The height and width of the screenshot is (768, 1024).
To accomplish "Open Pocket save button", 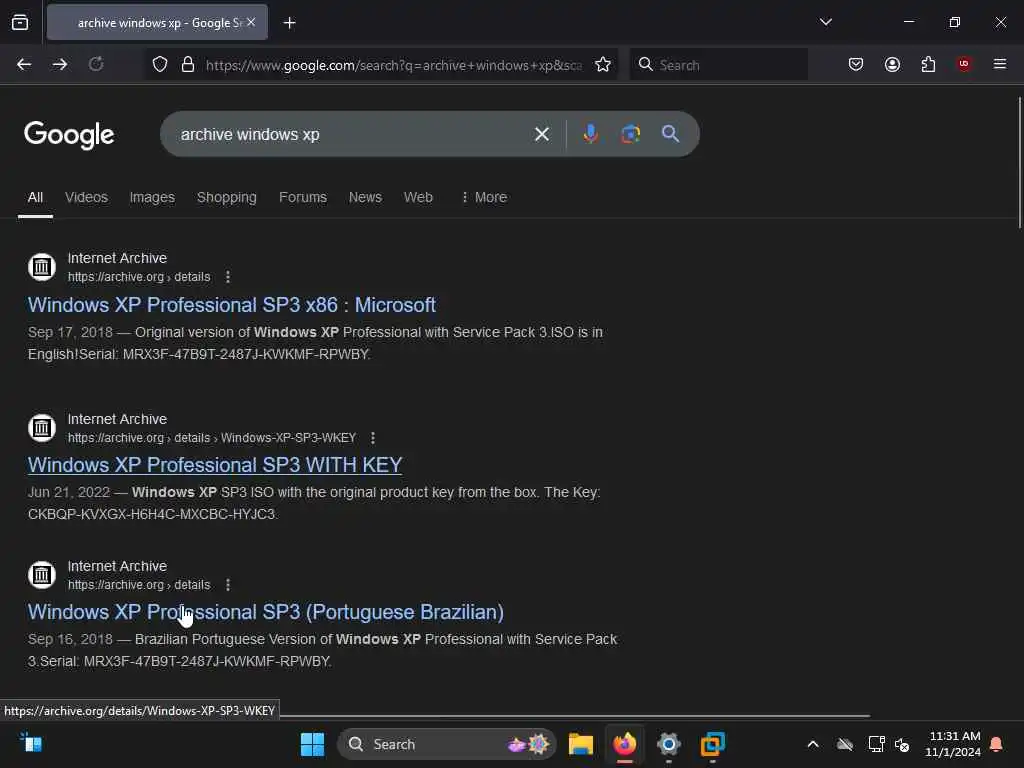I will pos(856,64).
